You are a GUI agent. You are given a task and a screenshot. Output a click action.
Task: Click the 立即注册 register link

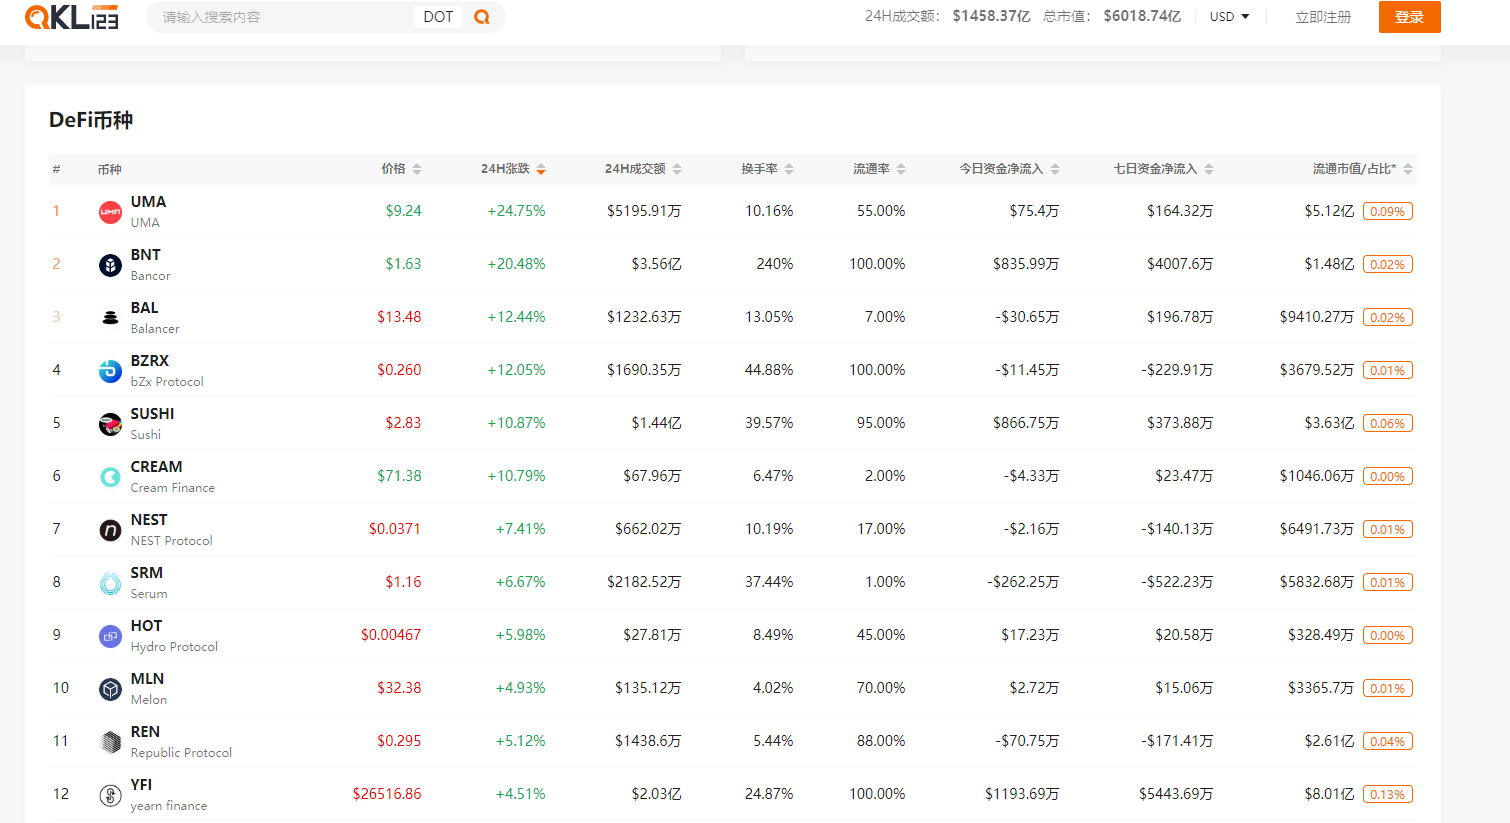[1323, 17]
